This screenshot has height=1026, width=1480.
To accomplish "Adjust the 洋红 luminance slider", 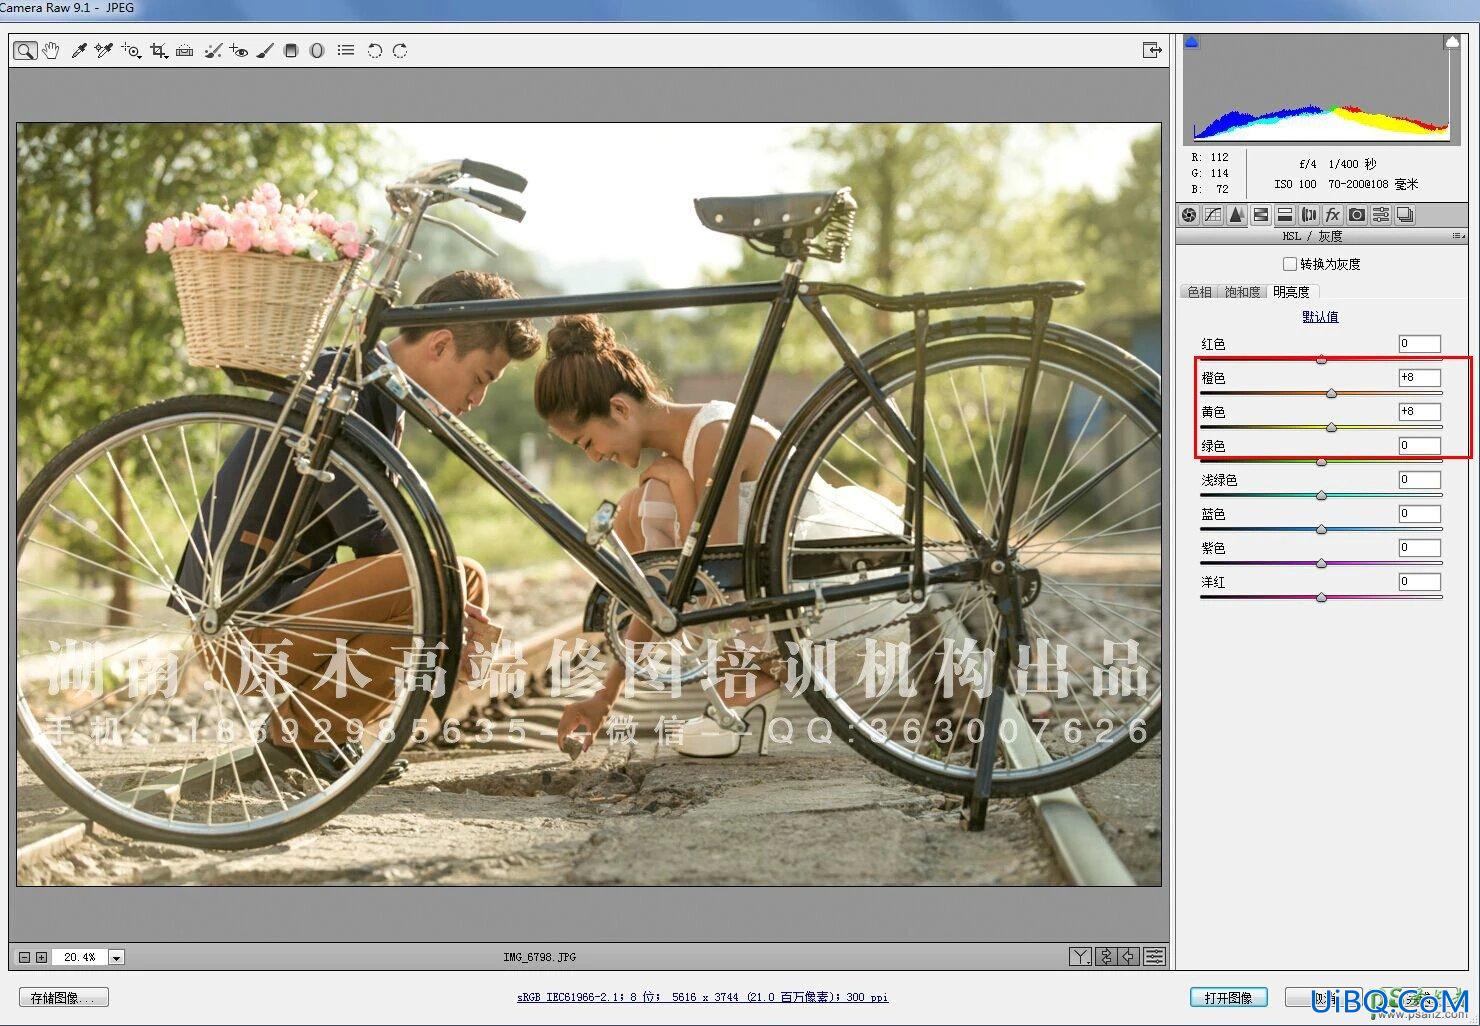I will [x=1321, y=598].
